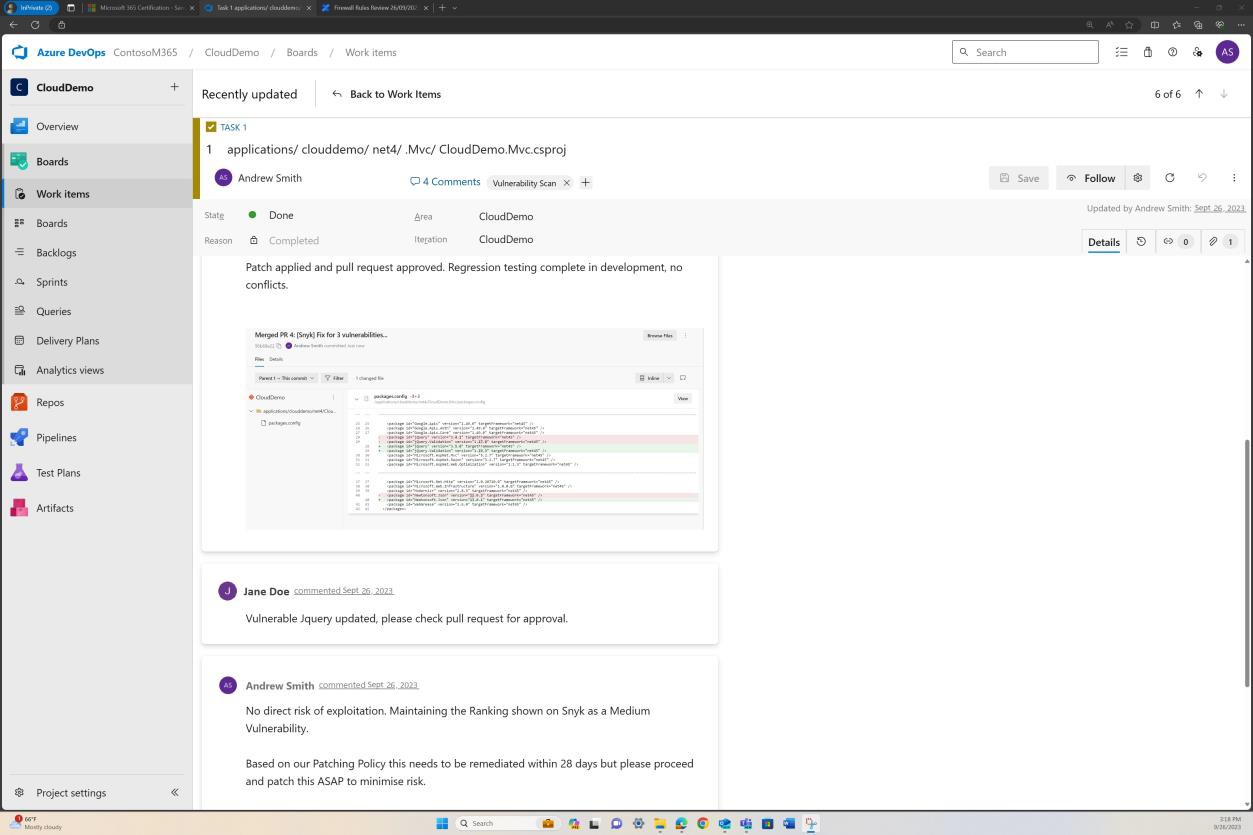1253x835 pixels.
Task: Open Artifacts from the sidebar
Action: tap(54, 507)
